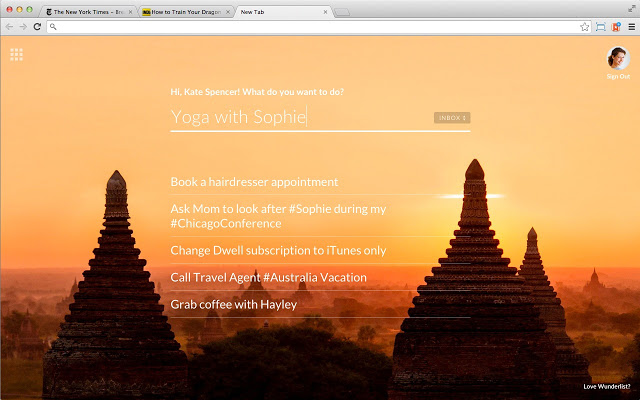Click the 'Love Wunderlist?' link
The image size is (640, 400).
point(607,387)
